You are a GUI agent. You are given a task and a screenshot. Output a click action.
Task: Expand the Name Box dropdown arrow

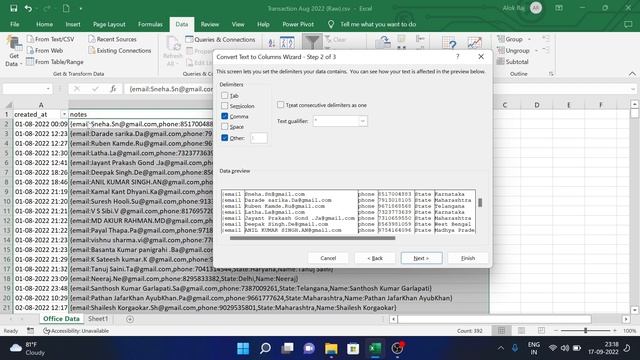(48, 89)
